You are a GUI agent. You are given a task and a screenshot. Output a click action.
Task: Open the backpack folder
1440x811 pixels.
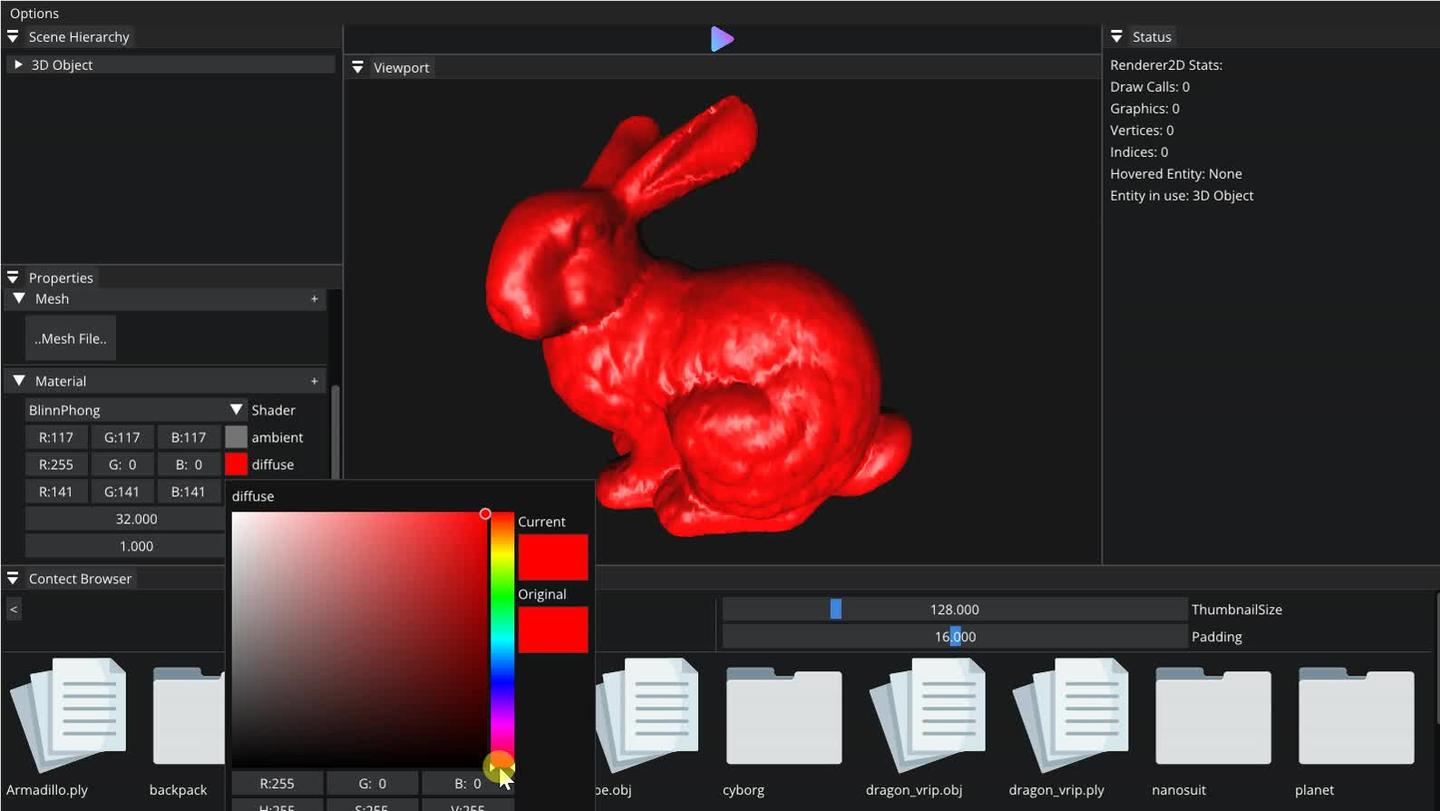[x=189, y=717]
